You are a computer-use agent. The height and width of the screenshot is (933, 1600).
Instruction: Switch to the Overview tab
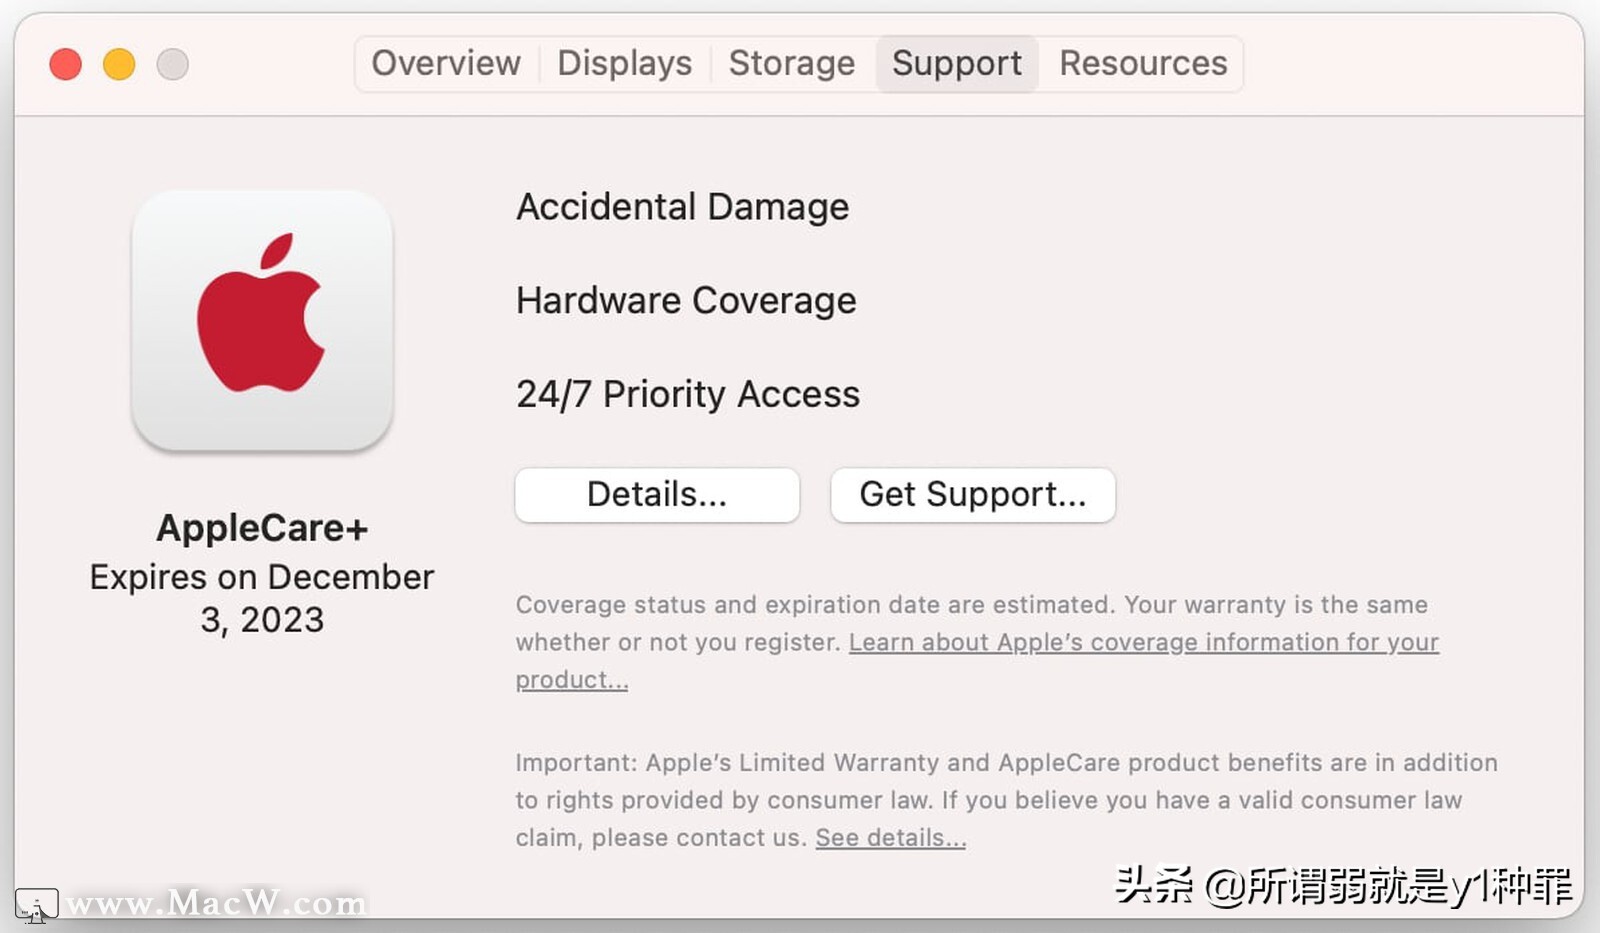446,62
